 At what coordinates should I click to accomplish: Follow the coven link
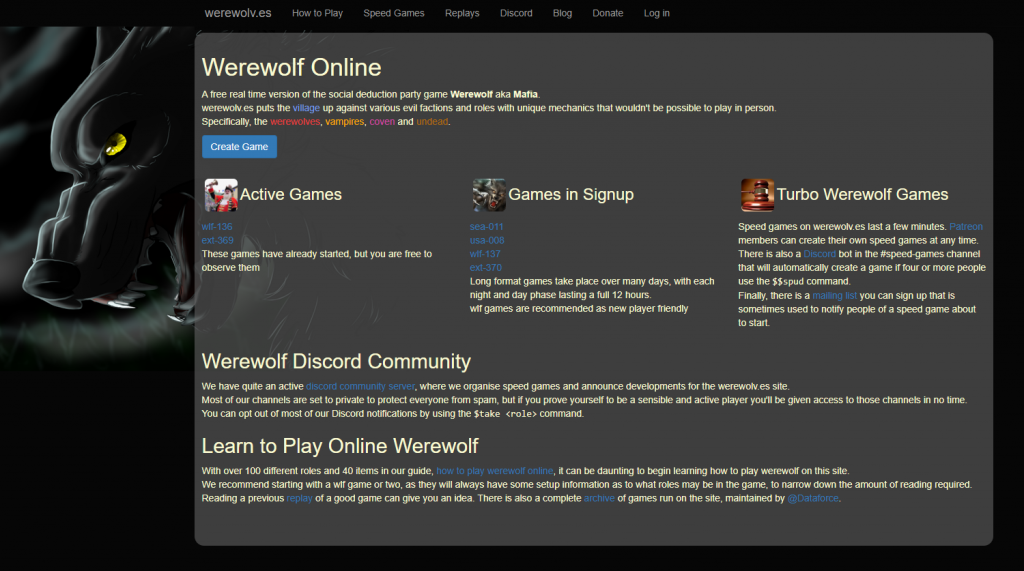click(x=382, y=122)
